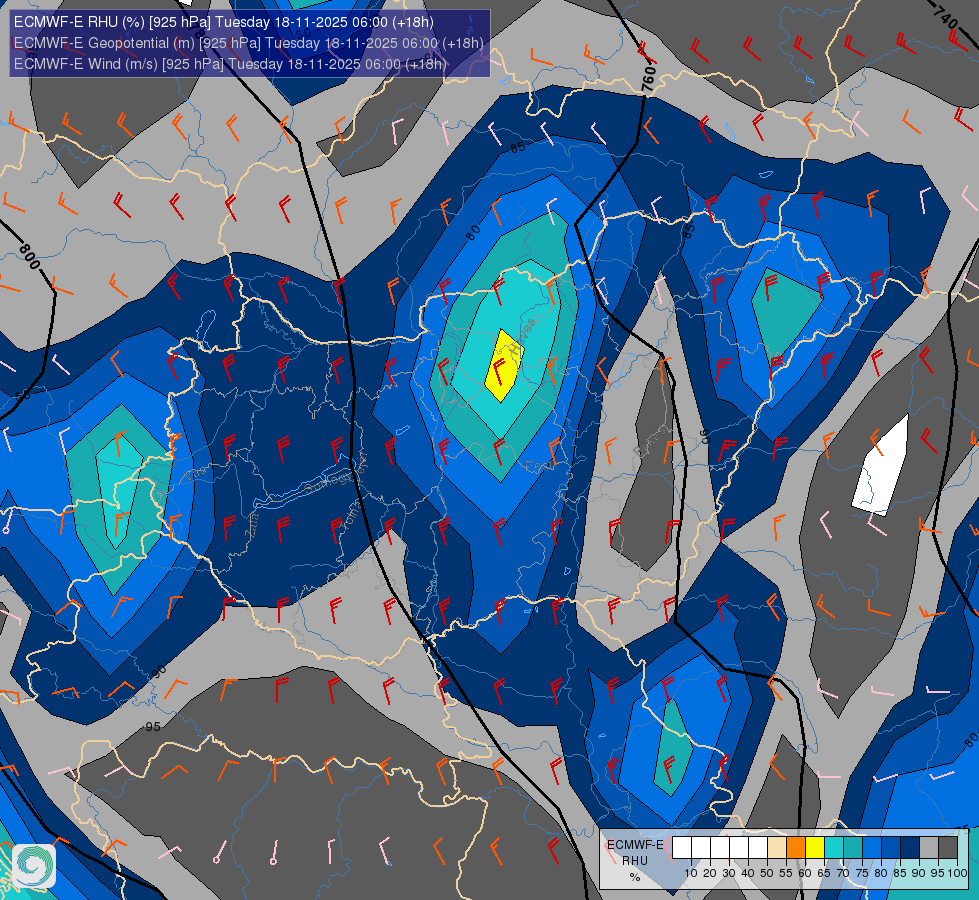
Task: Click the white polygon in the gray region
Action: pyautogui.click(x=883, y=468)
